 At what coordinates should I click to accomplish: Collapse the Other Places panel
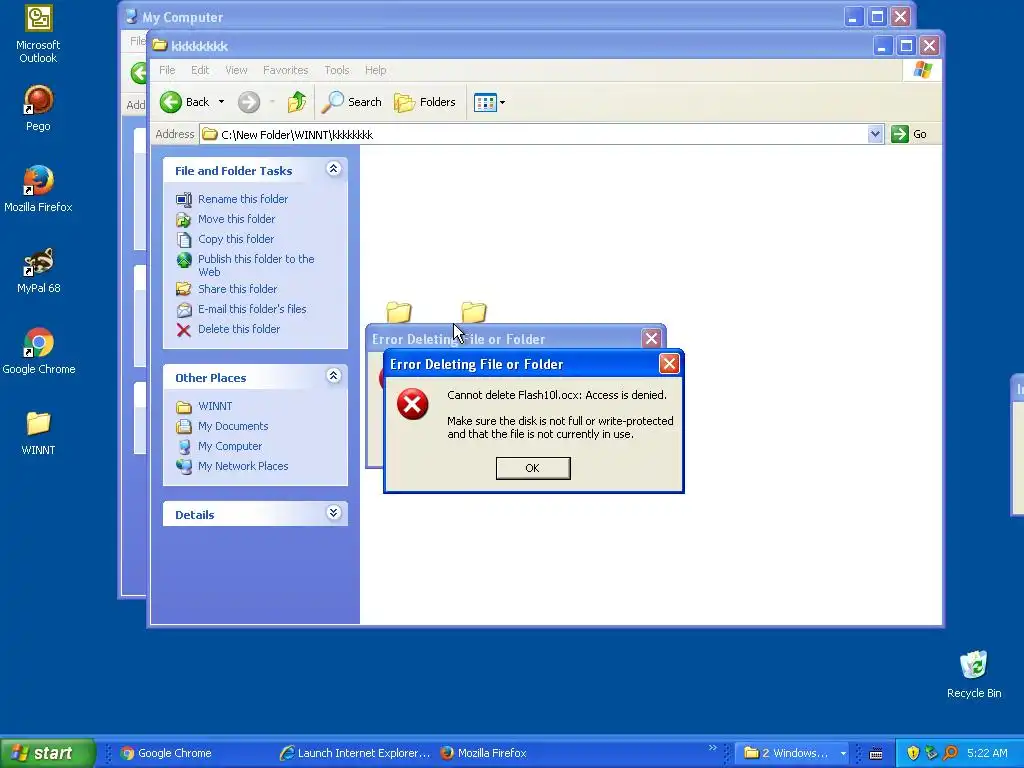pyautogui.click(x=334, y=376)
